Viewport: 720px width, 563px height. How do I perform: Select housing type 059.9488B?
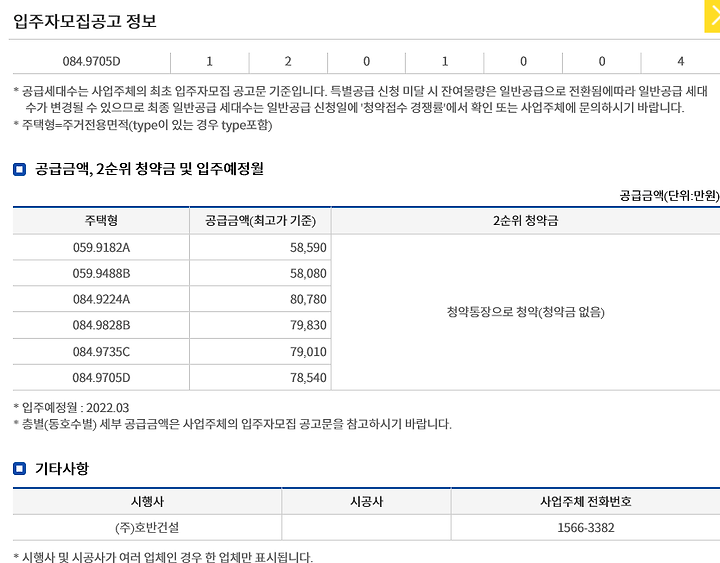click(101, 273)
